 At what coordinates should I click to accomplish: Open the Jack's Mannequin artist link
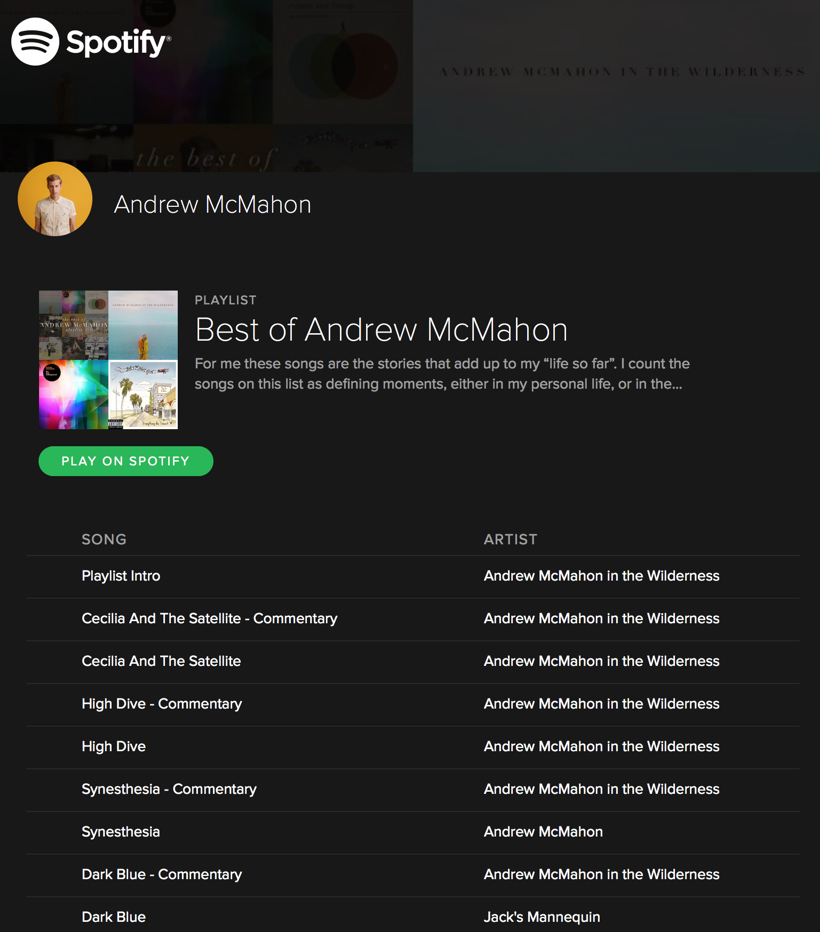pos(542,917)
